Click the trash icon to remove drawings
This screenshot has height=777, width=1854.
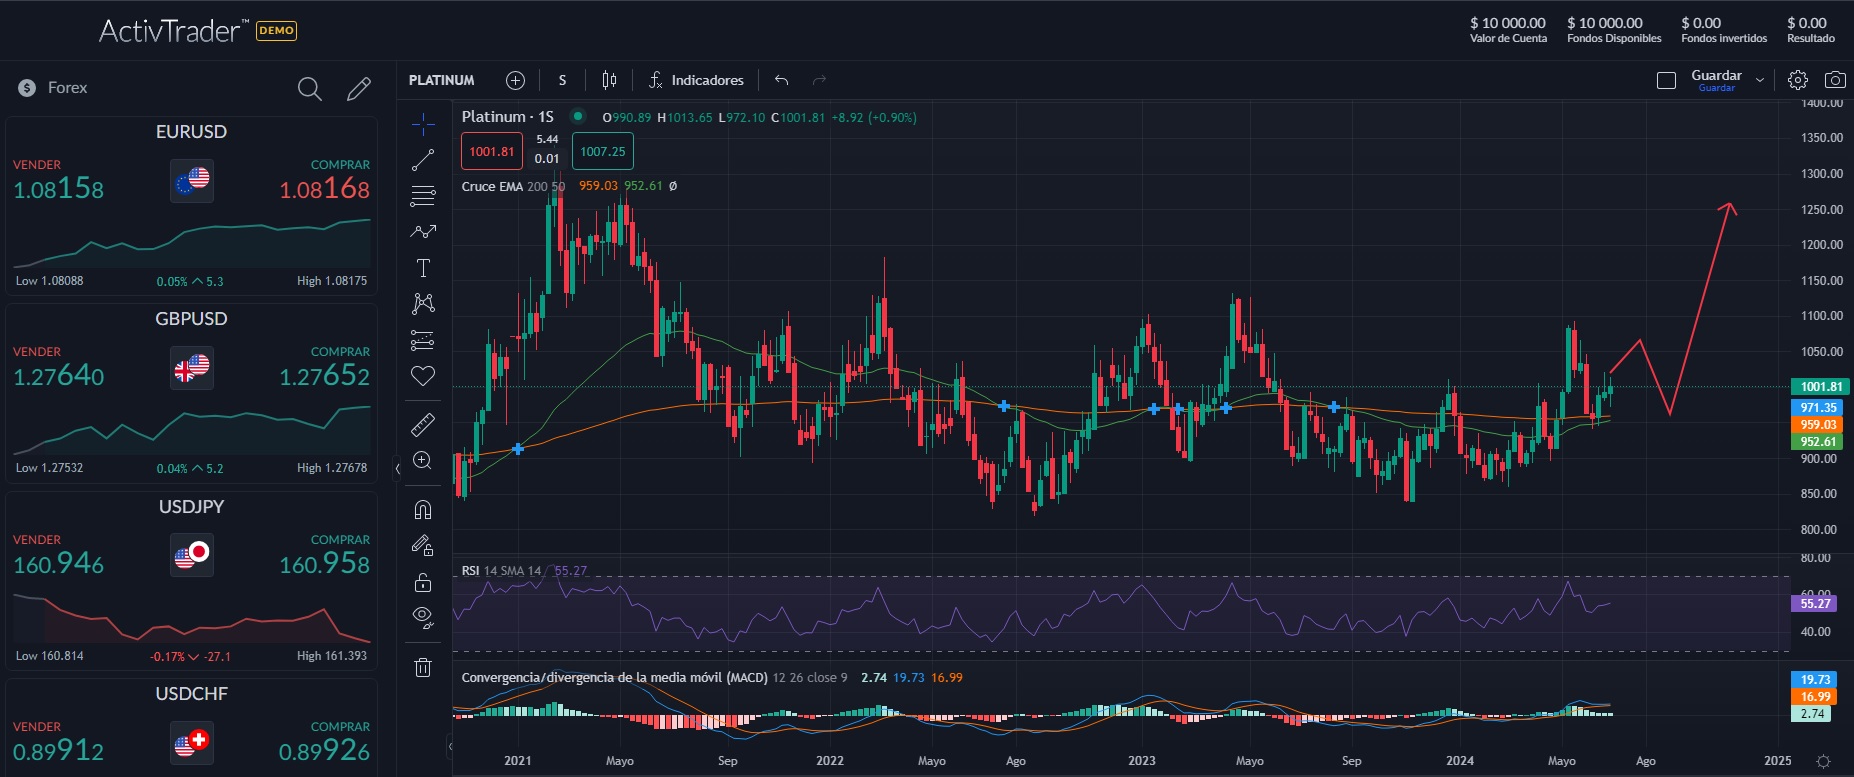click(x=423, y=667)
